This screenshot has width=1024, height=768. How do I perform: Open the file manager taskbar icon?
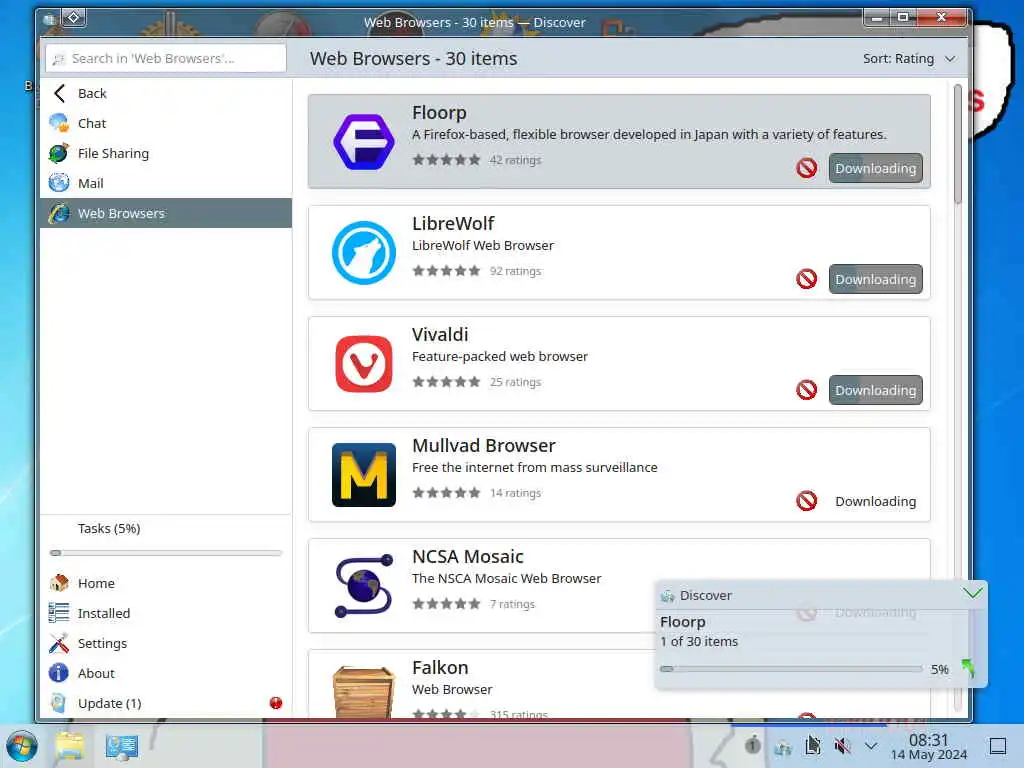pyautogui.click(x=70, y=746)
